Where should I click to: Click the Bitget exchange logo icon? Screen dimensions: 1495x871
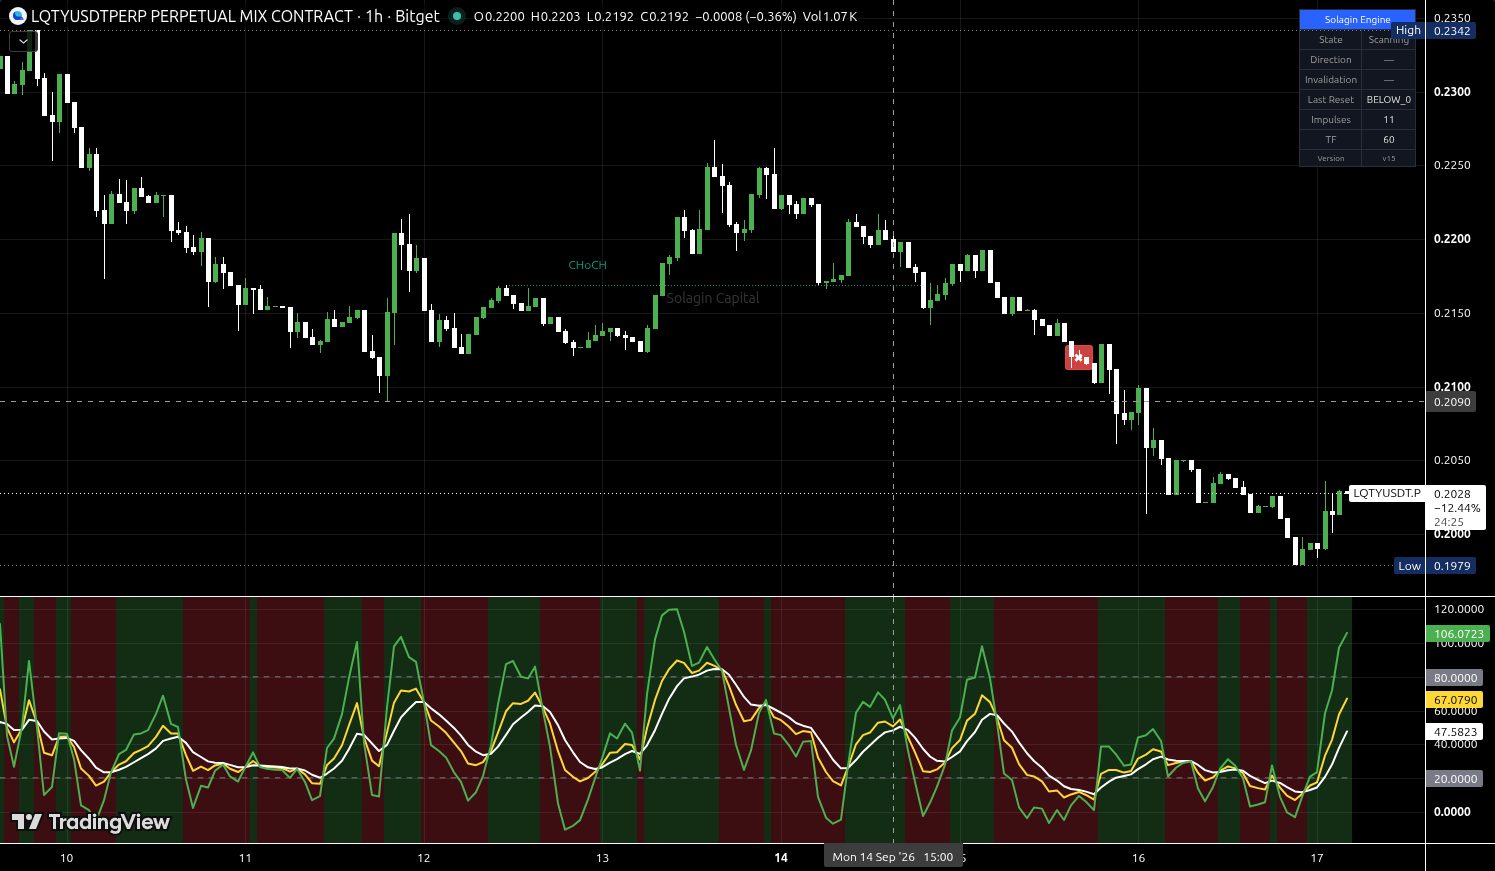click(18, 16)
